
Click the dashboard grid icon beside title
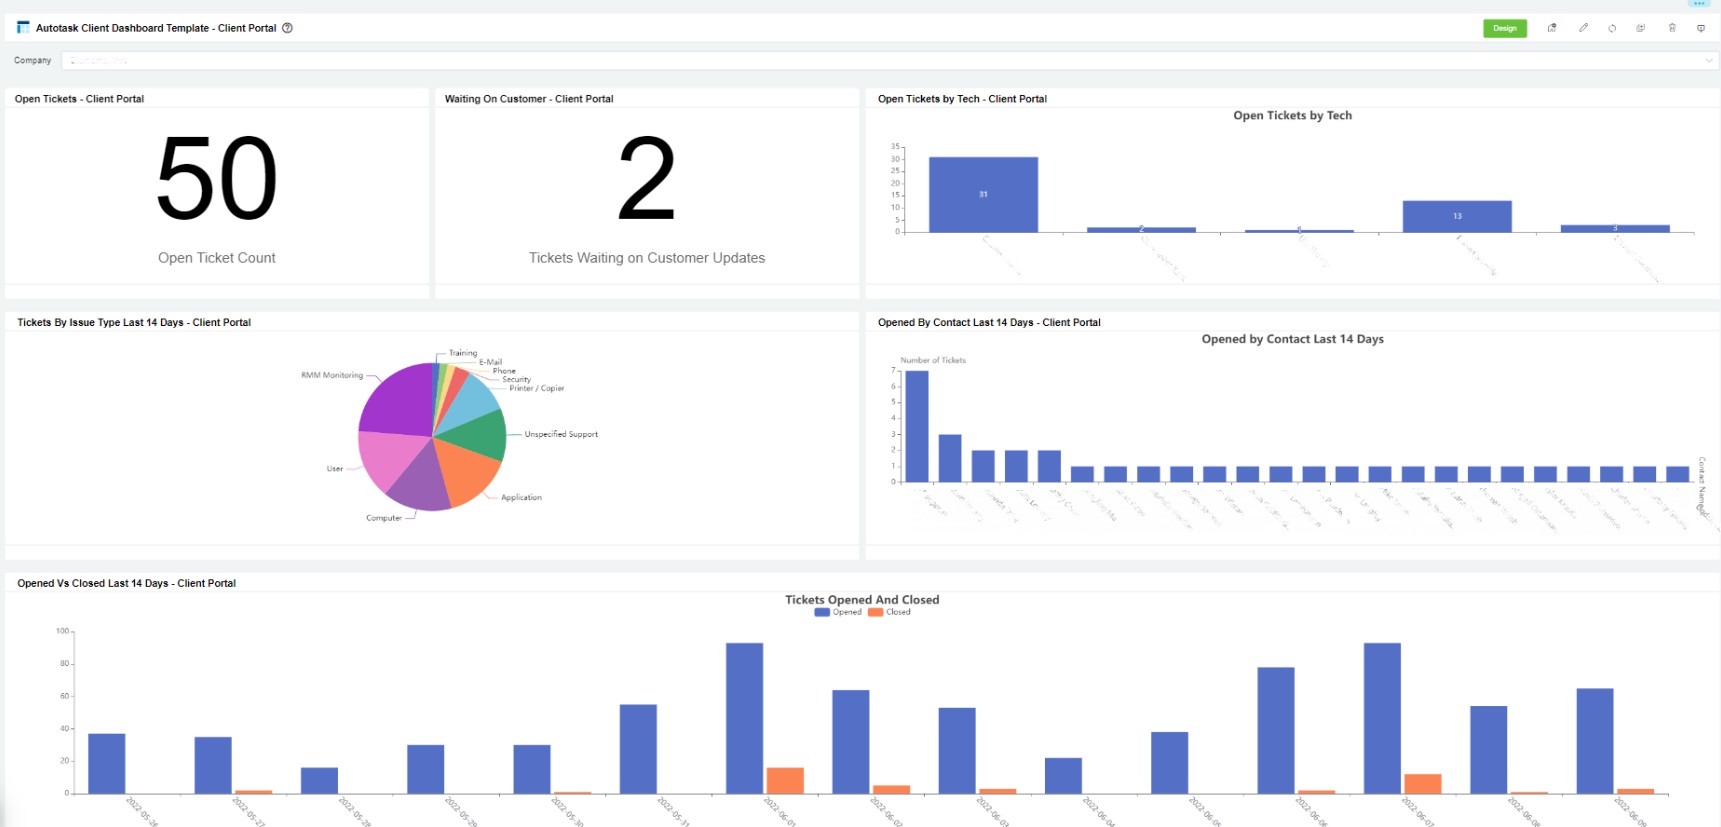[x=23, y=28]
